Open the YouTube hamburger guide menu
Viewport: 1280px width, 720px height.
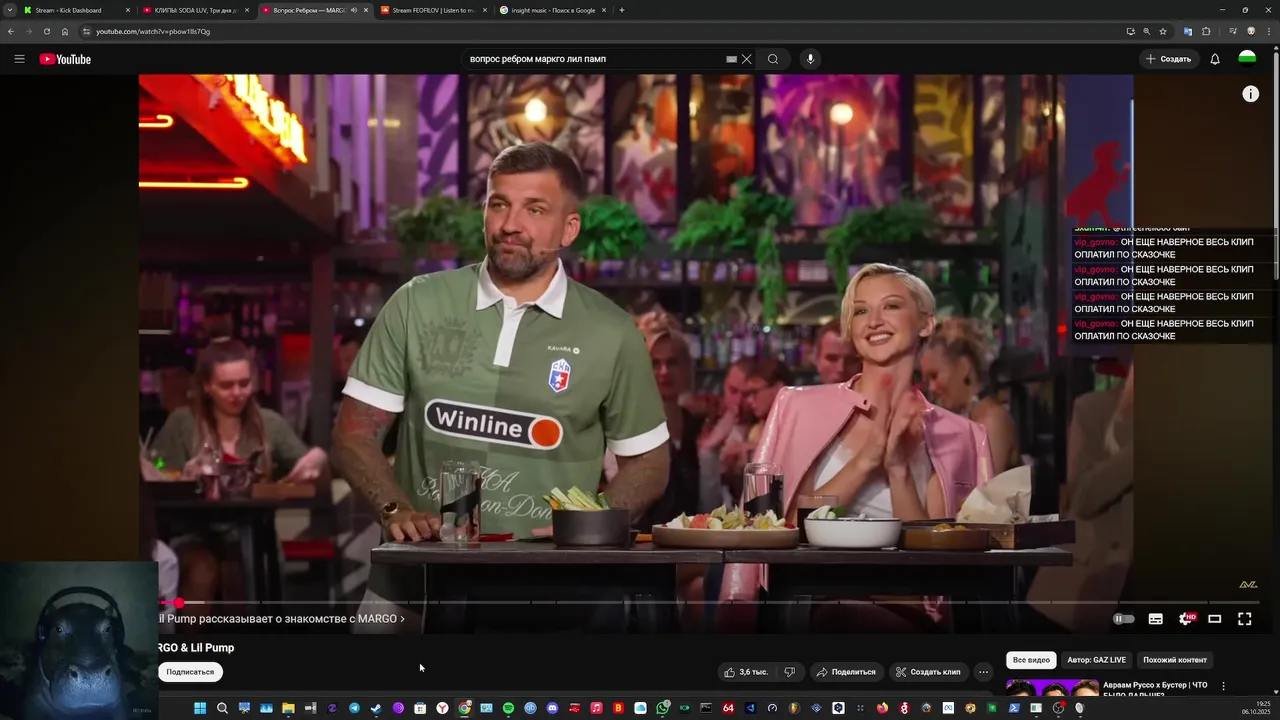(x=19, y=59)
